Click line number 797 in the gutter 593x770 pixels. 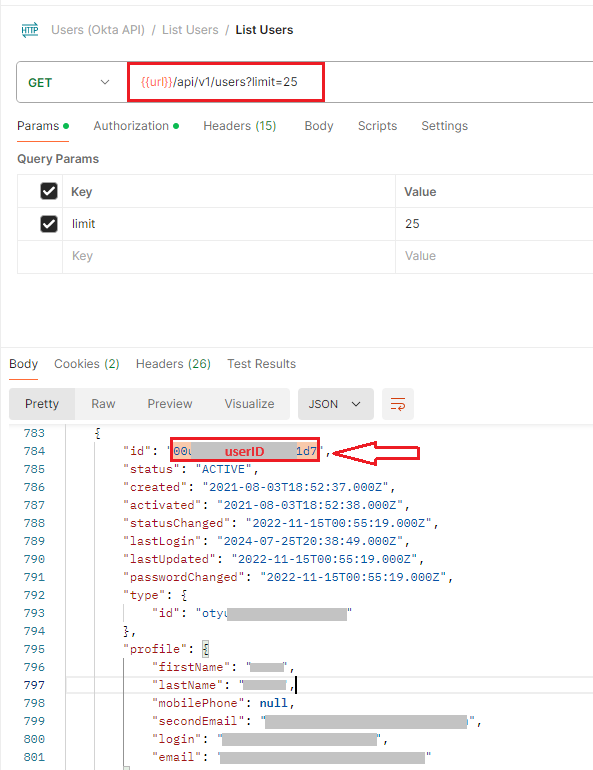pyautogui.click(x=34, y=685)
